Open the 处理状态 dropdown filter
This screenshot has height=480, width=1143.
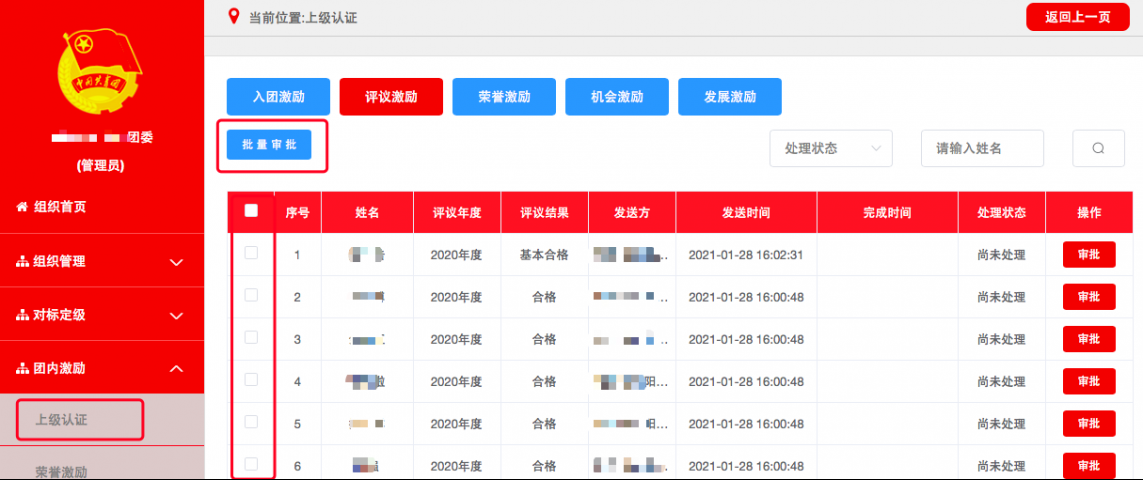(830, 148)
